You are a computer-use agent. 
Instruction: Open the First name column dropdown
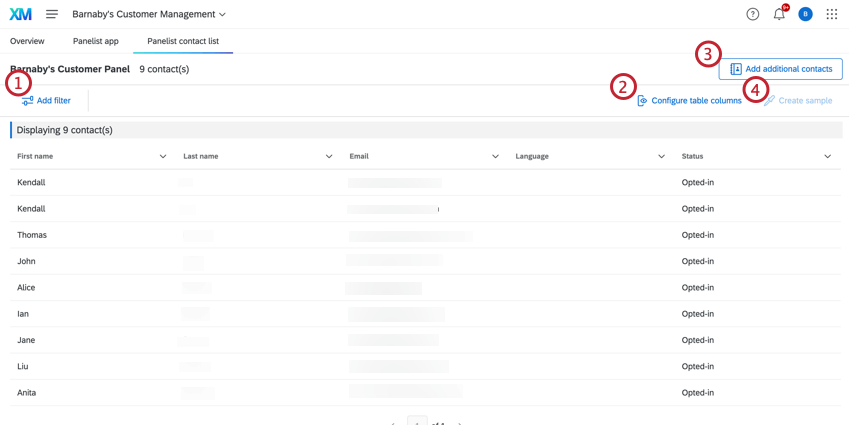163,156
